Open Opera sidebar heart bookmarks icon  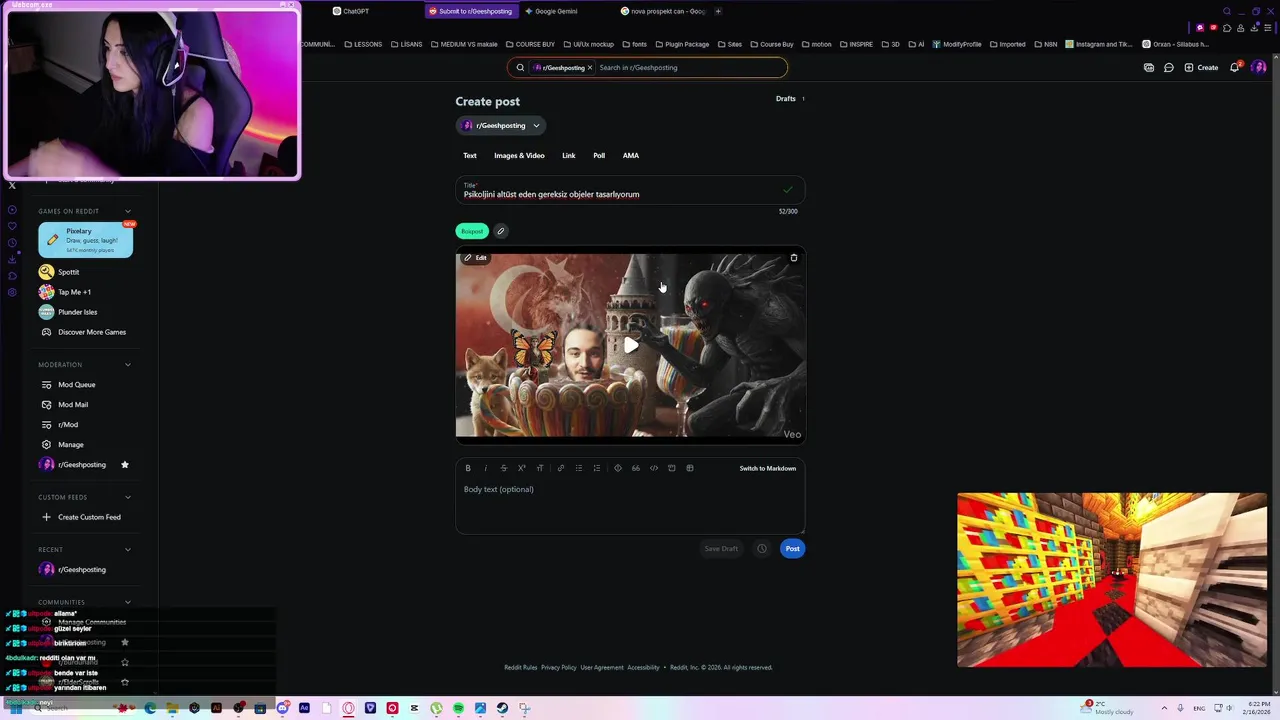[x=12, y=226]
